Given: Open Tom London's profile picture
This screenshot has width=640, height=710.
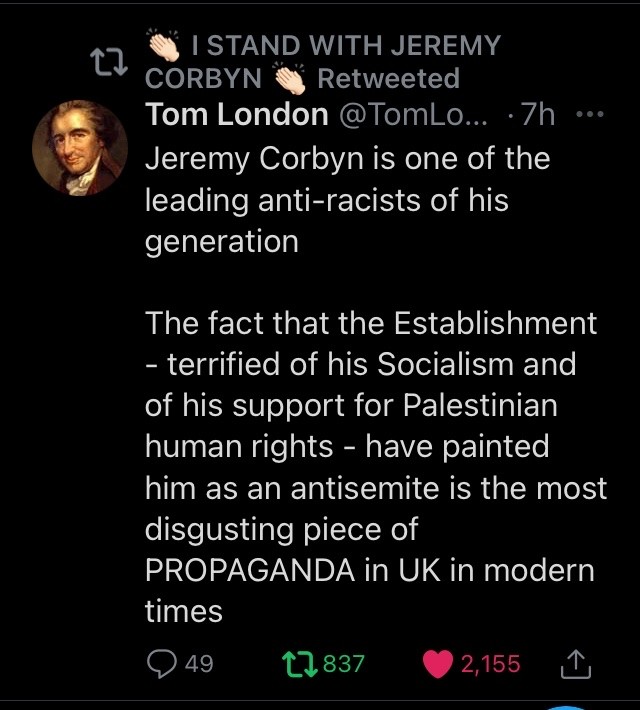Looking at the screenshot, I should click(80, 148).
